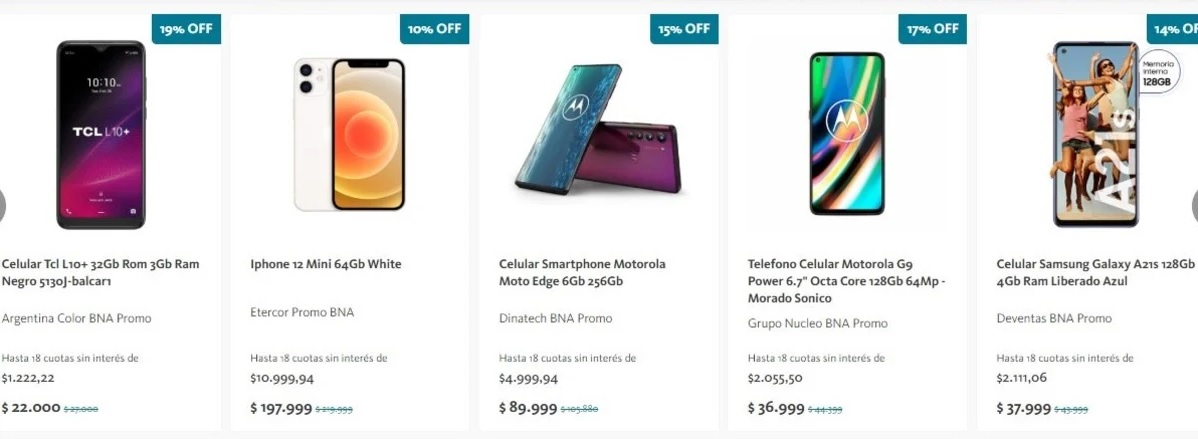Click the 15% OFF discount badge

[684, 29]
